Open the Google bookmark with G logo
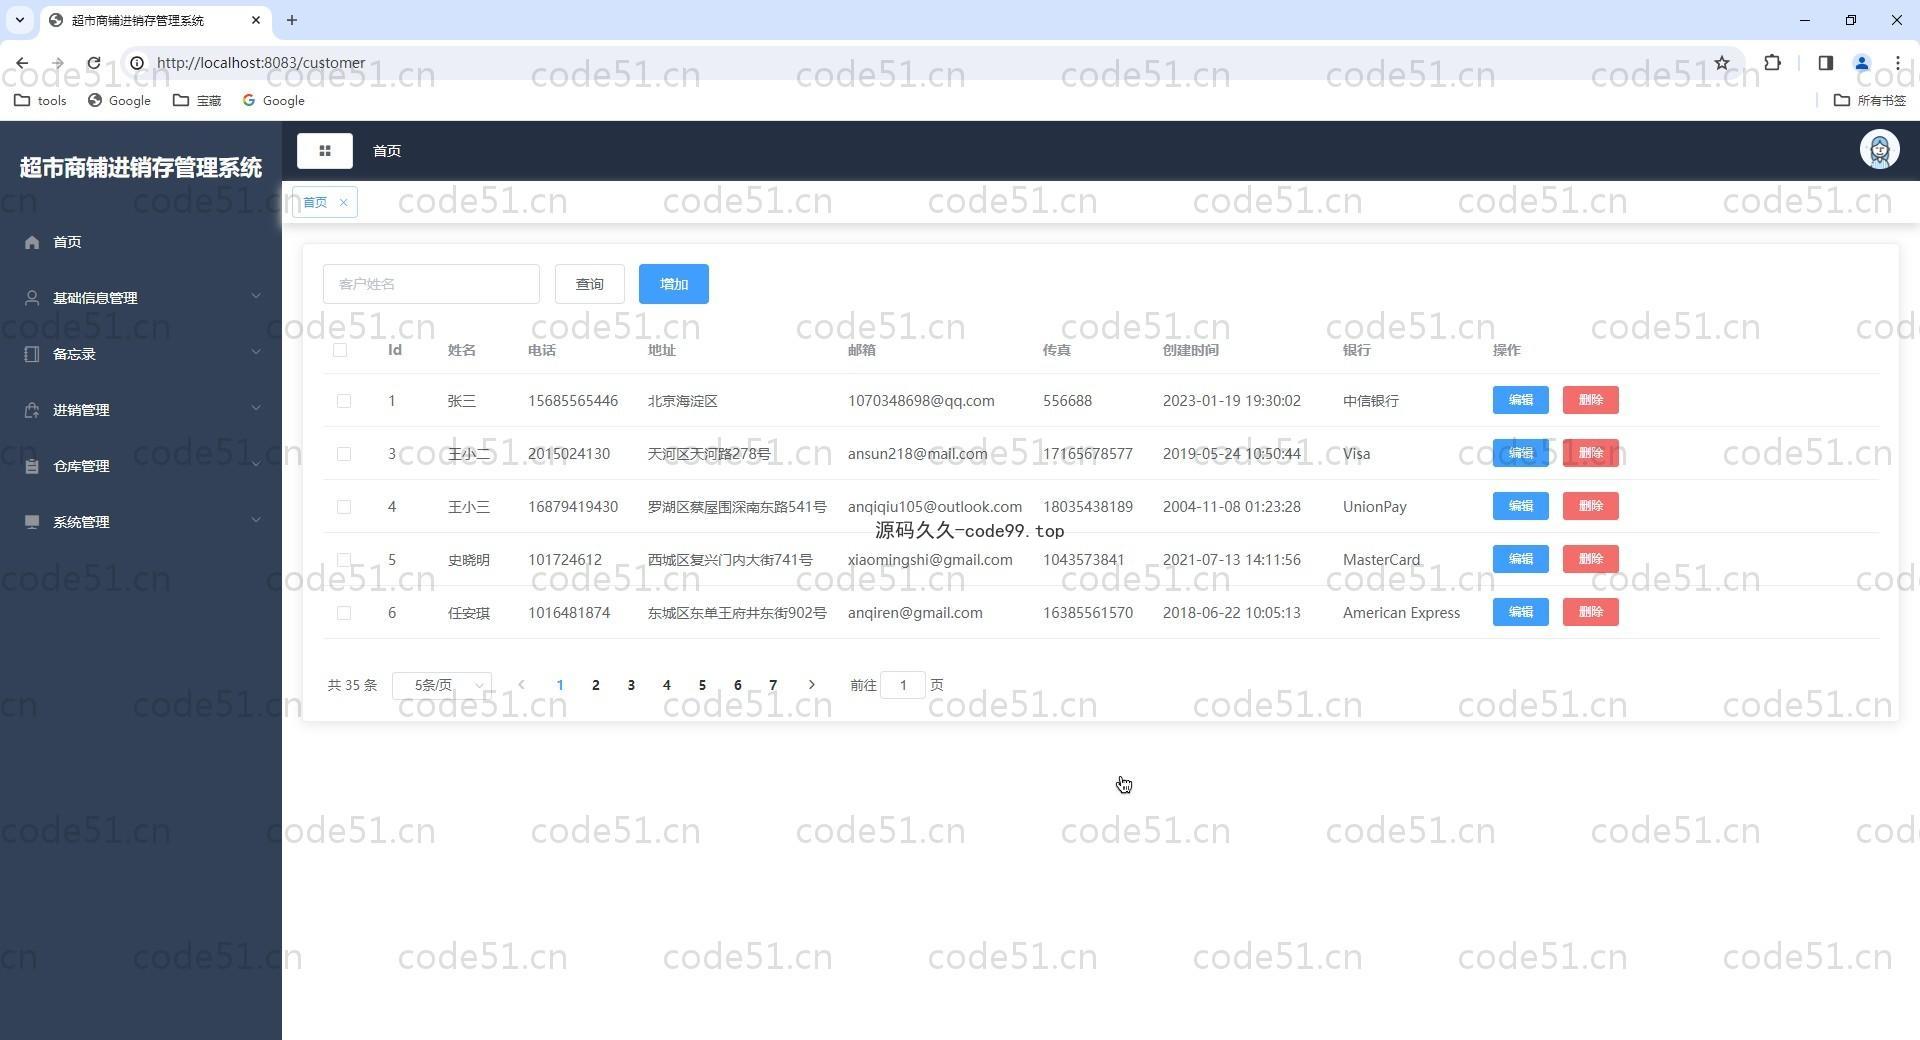Screen dimensions: 1920x1040 pos(273,101)
